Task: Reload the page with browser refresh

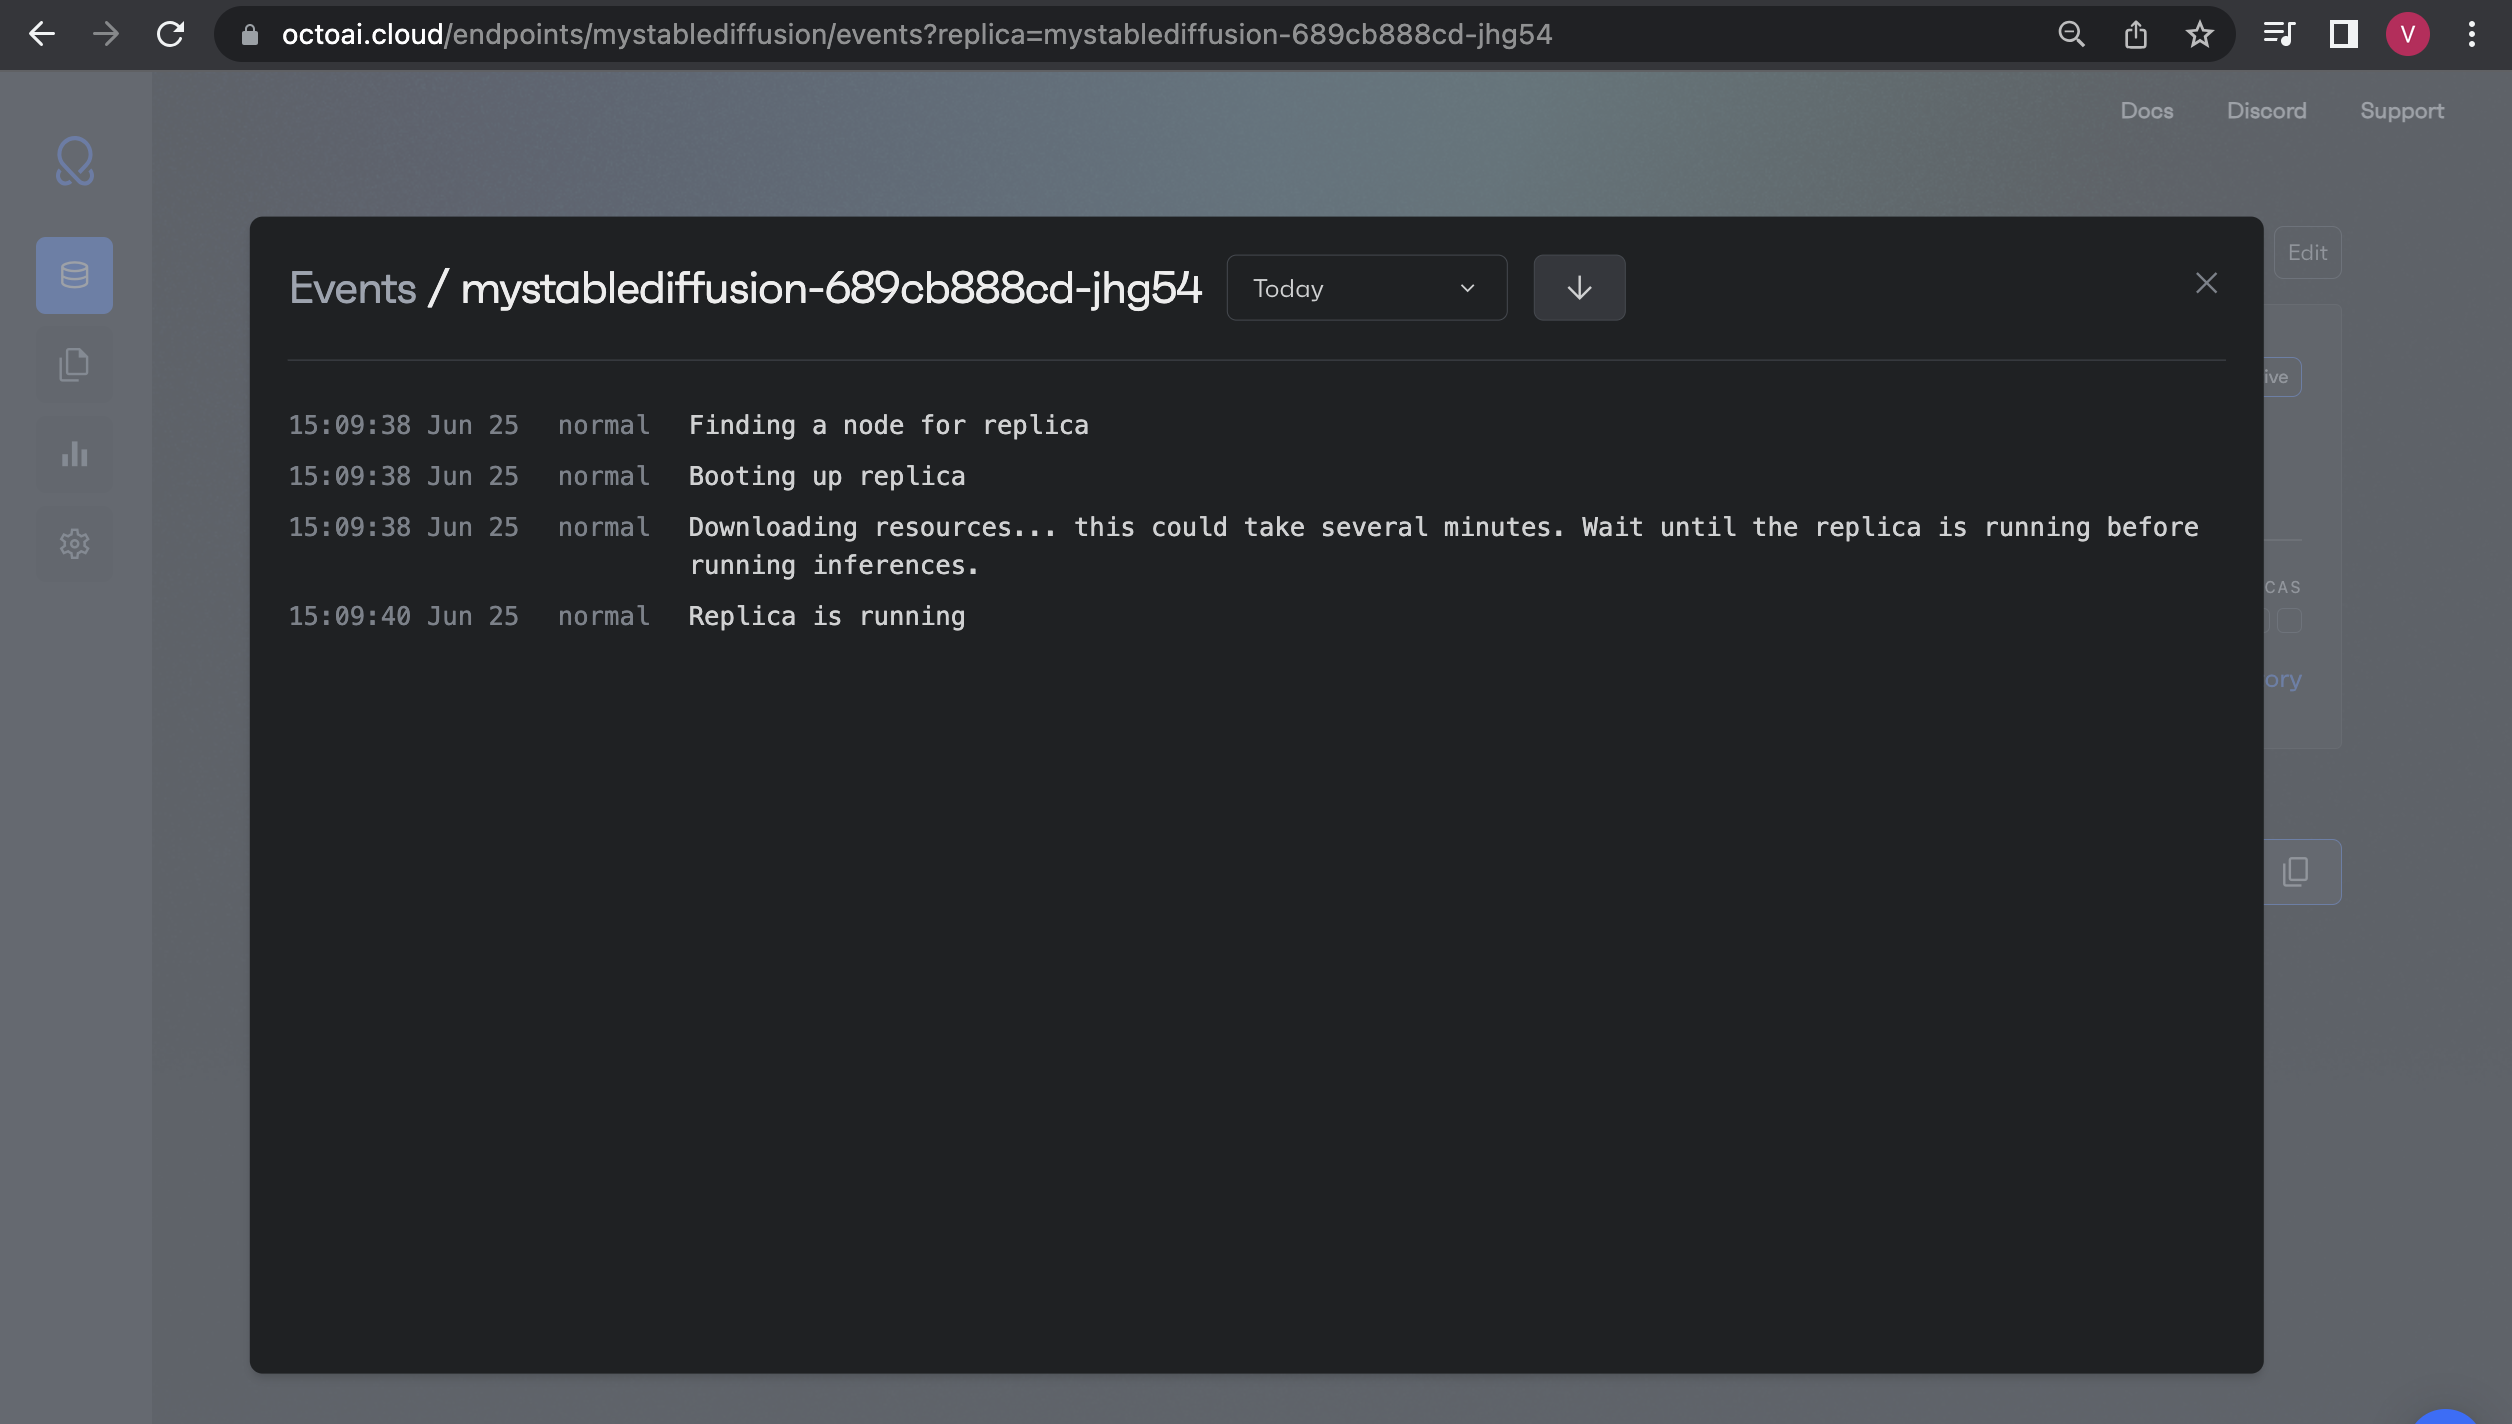Action: pos(171,35)
